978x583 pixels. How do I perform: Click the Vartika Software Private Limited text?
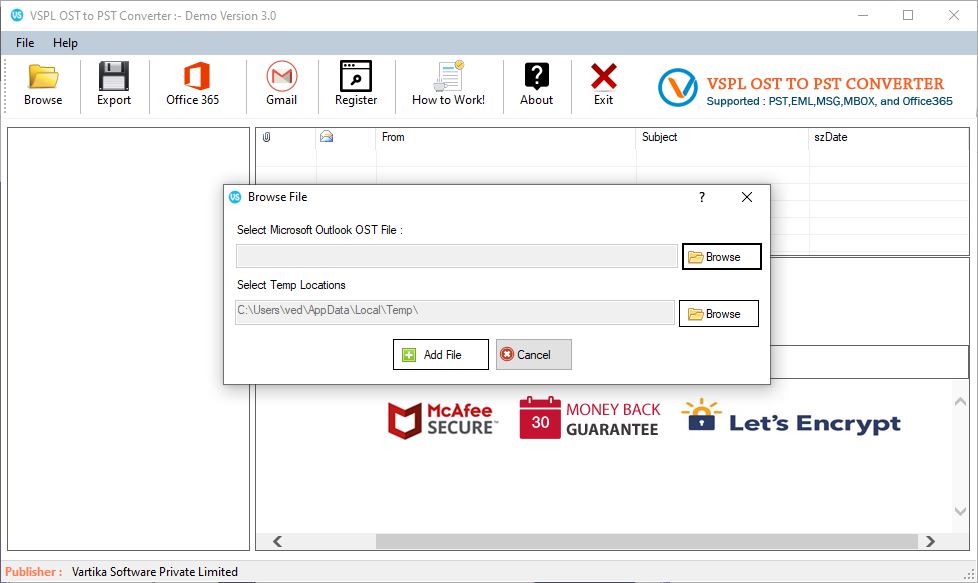155,572
